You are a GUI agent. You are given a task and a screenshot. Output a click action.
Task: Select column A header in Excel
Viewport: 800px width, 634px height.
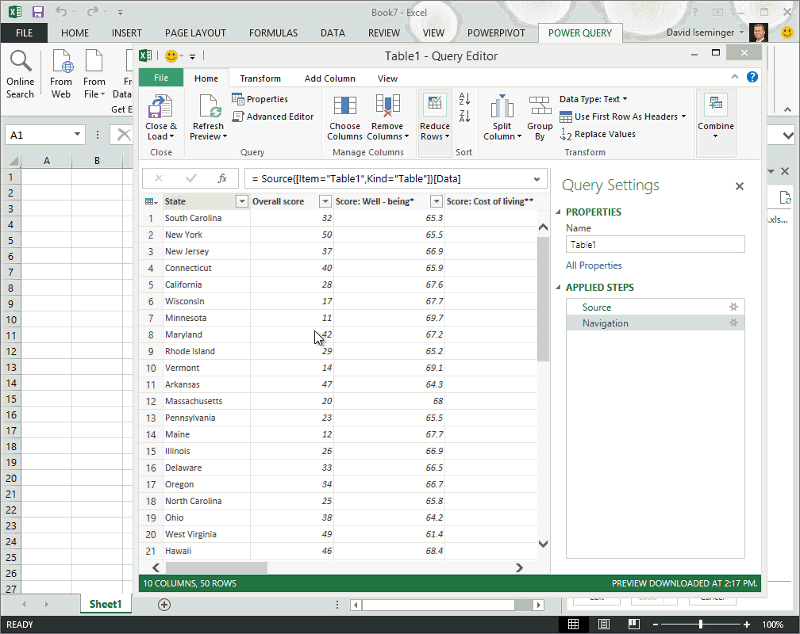[47, 161]
